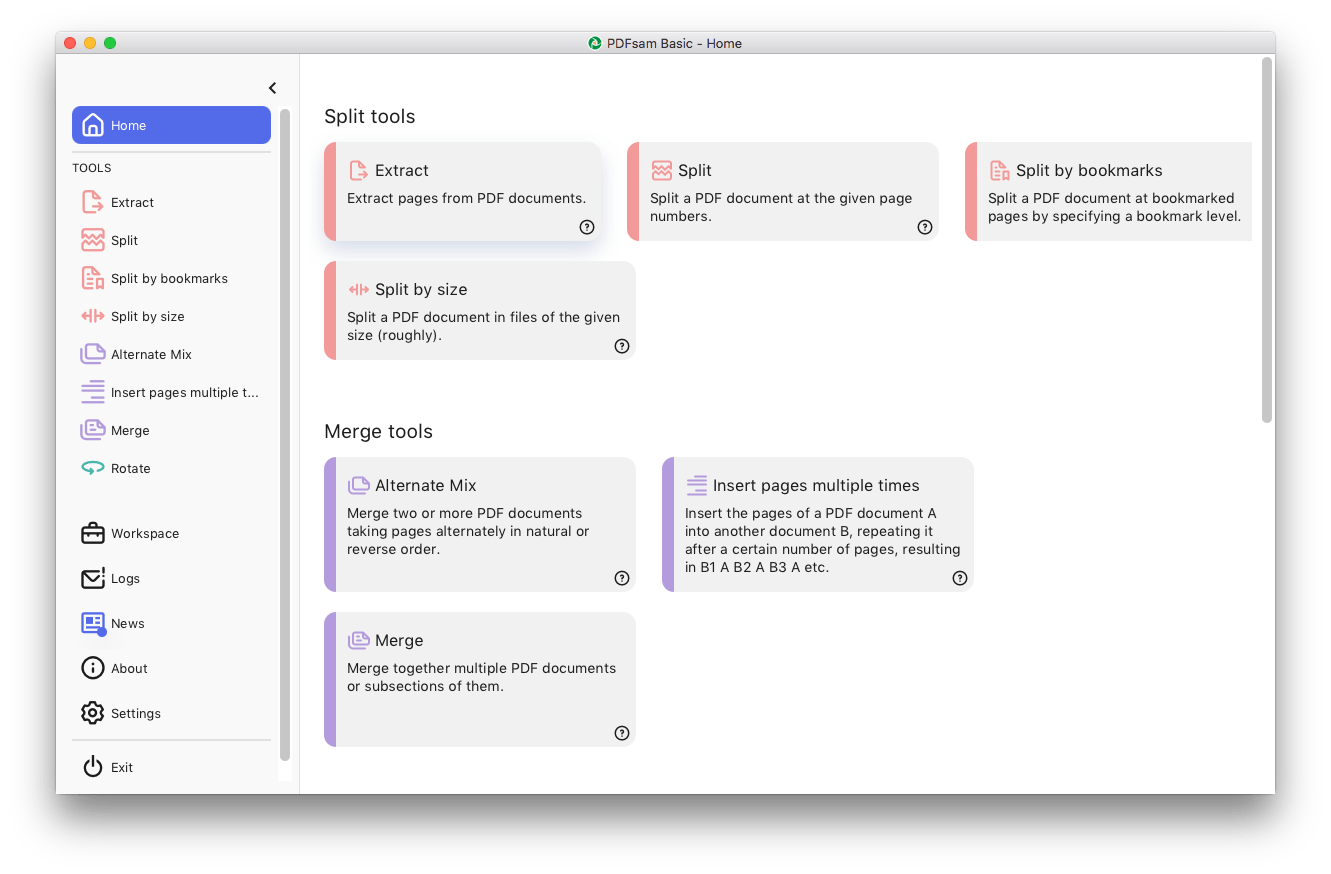Open help for the Extract card
The image size is (1331, 874).
(587, 227)
